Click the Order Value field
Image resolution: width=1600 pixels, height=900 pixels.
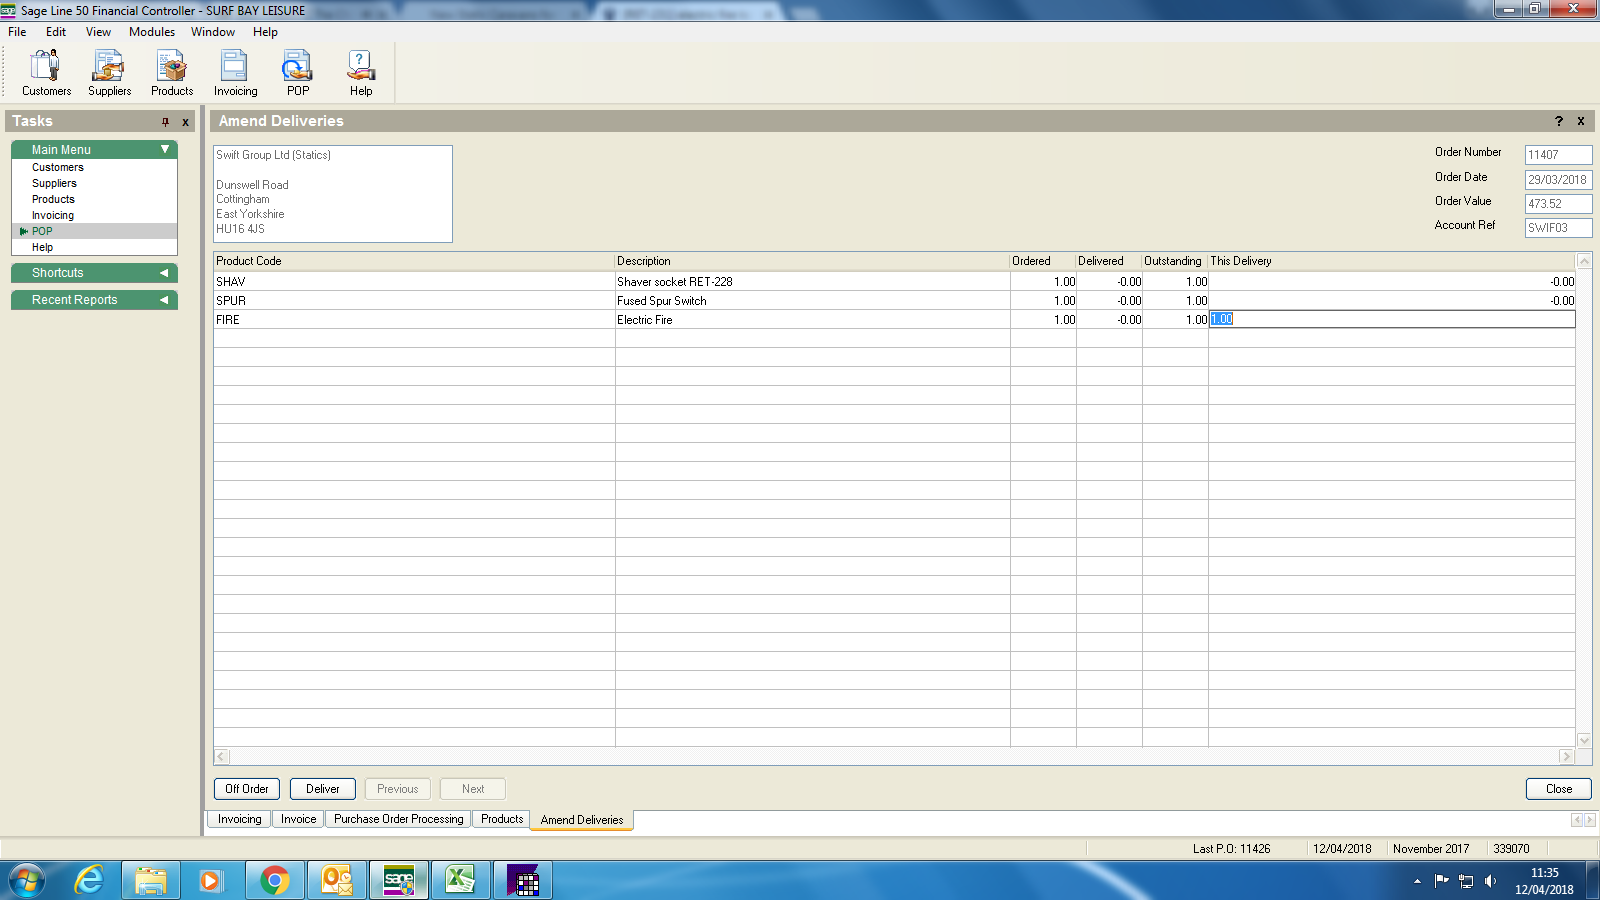coord(1558,204)
